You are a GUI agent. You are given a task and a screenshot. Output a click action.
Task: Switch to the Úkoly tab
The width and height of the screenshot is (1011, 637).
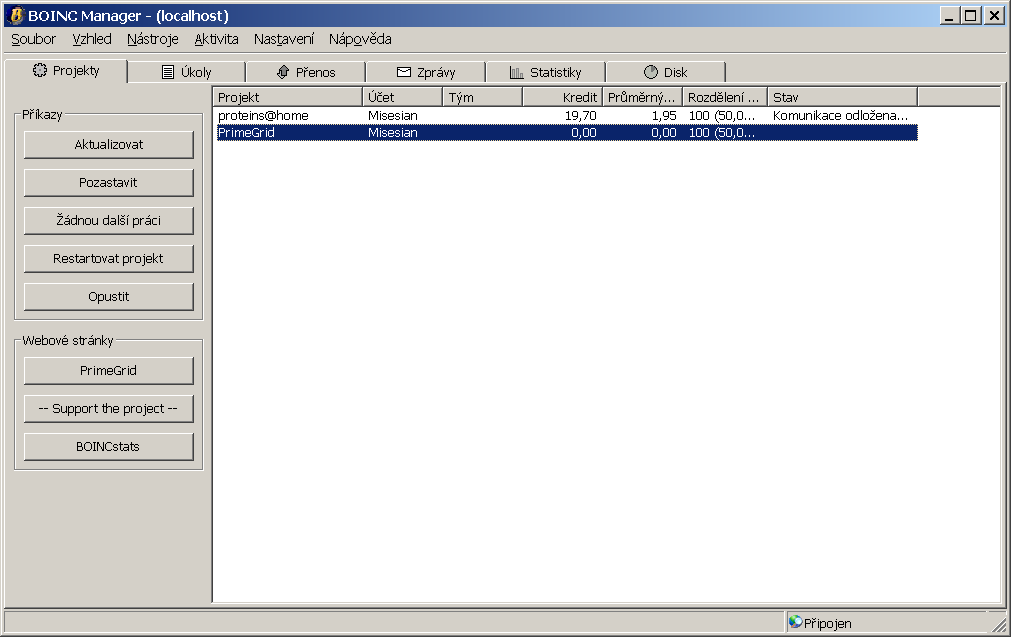tap(186, 72)
